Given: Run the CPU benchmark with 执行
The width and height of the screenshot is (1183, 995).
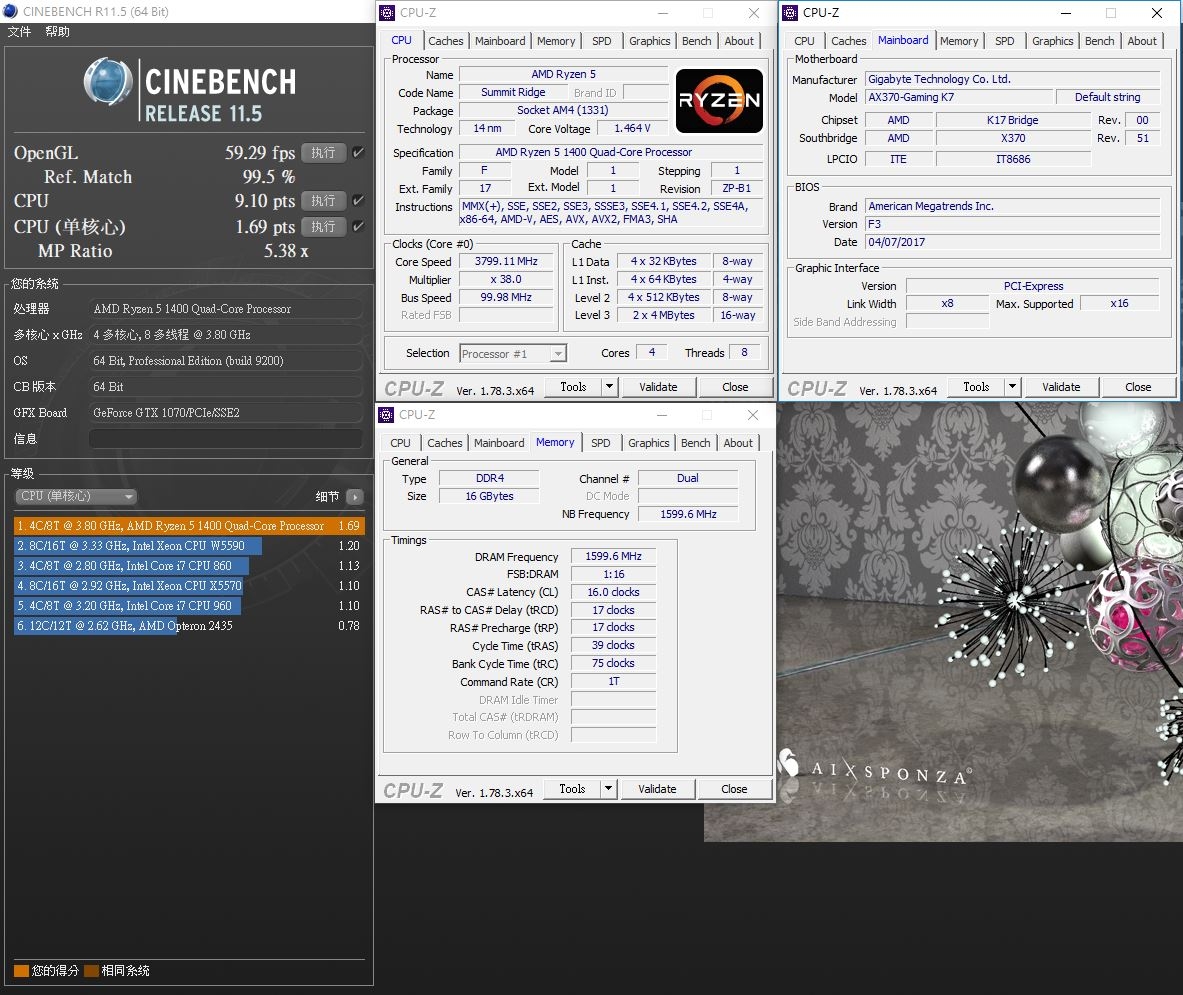Looking at the screenshot, I should click(324, 201).
